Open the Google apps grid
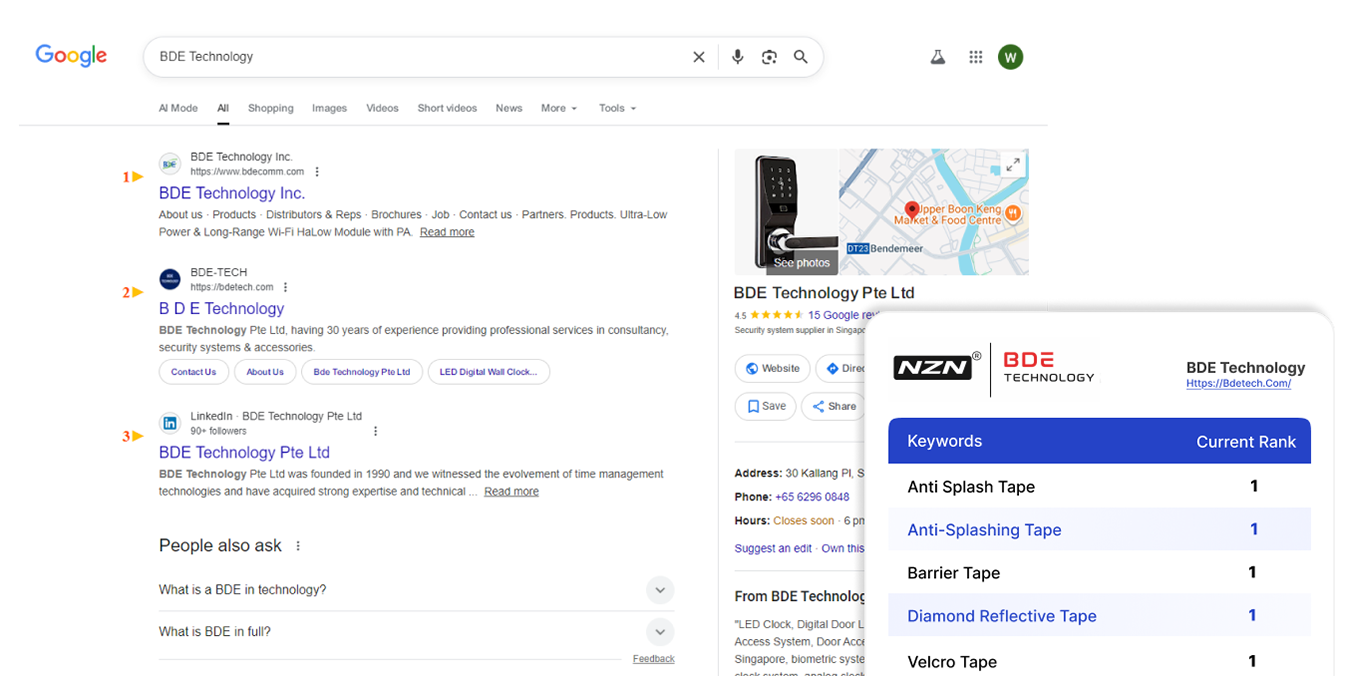Screen dimensions: 1349x676 pos(976,57)
